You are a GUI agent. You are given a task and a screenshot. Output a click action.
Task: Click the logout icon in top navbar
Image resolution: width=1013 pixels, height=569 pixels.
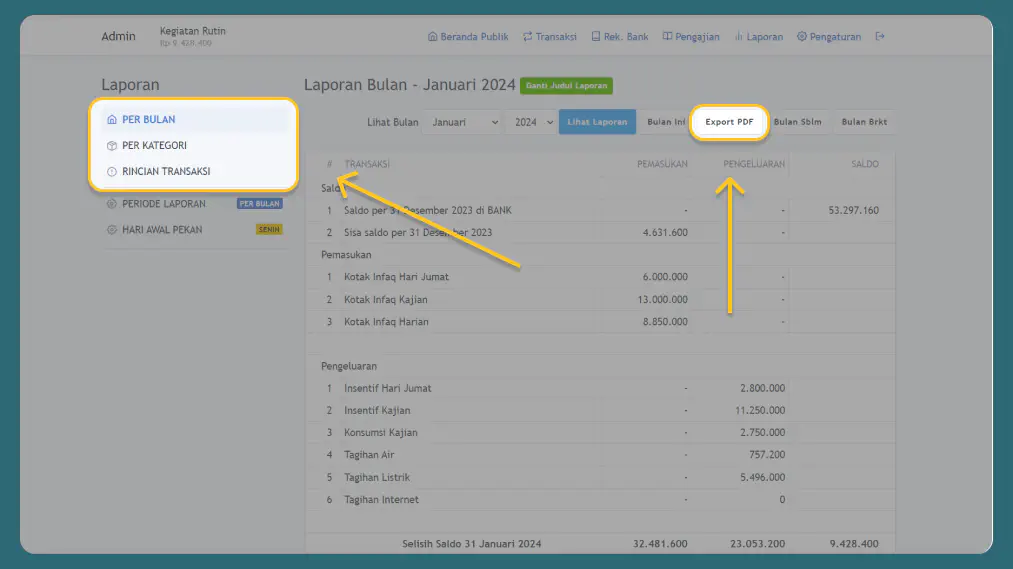(x=880, y=37)
